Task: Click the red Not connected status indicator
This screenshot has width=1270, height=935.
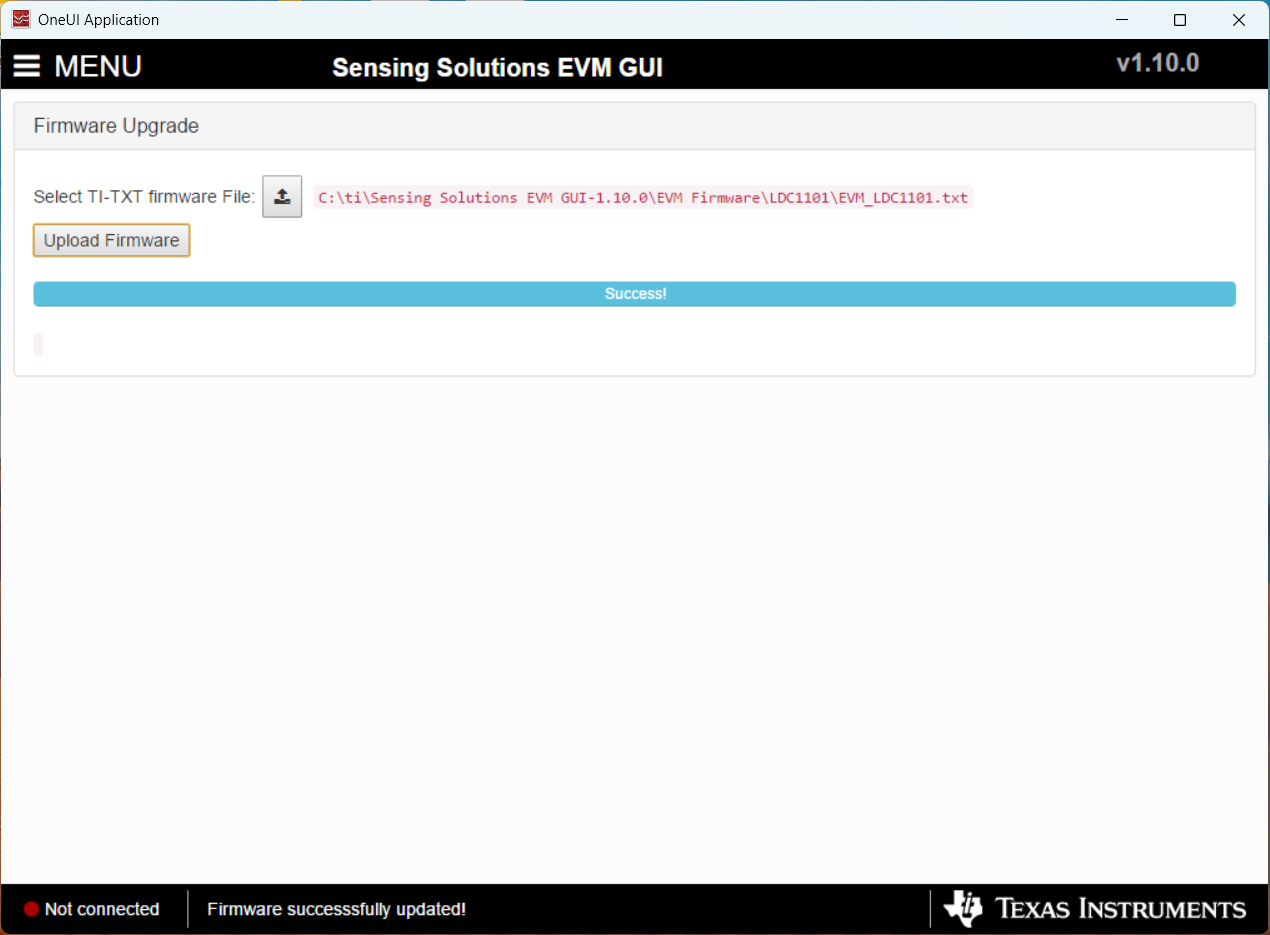Action: 31,909
